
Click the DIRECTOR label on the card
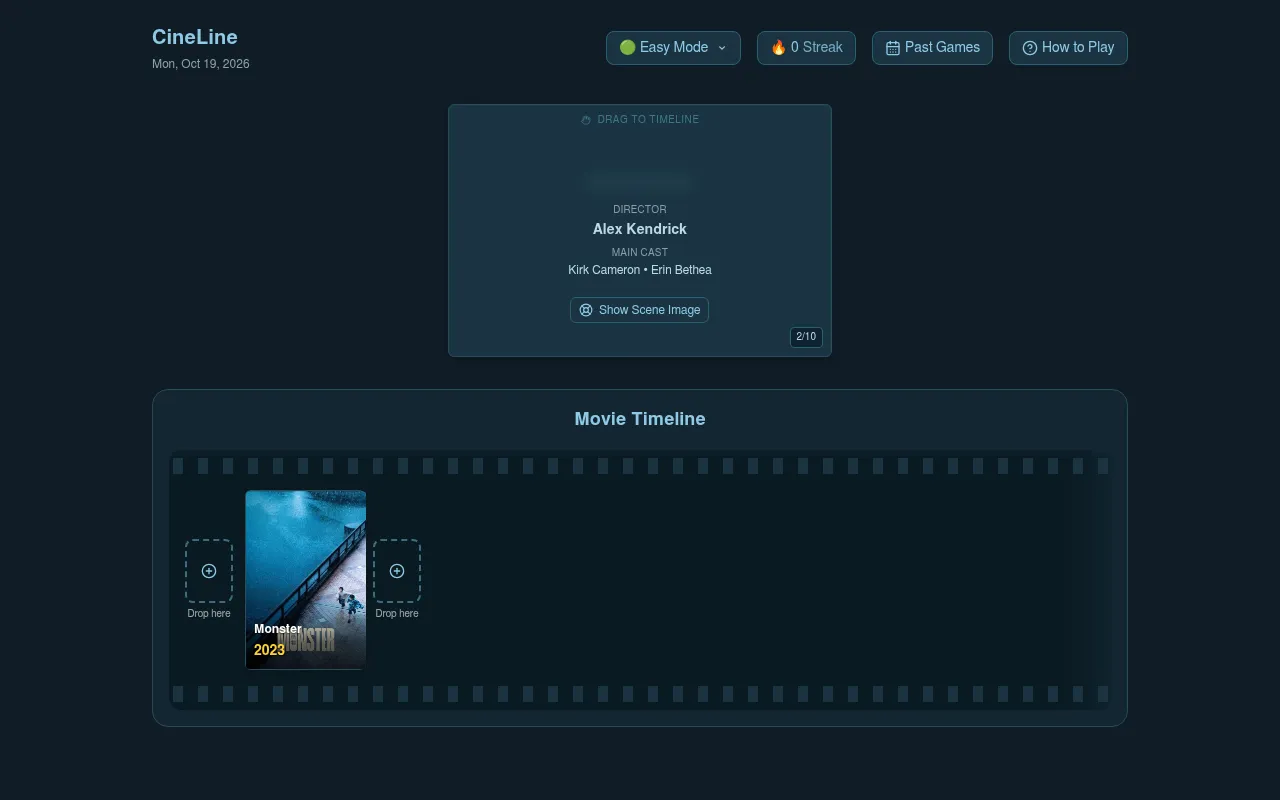coord(640,210)
